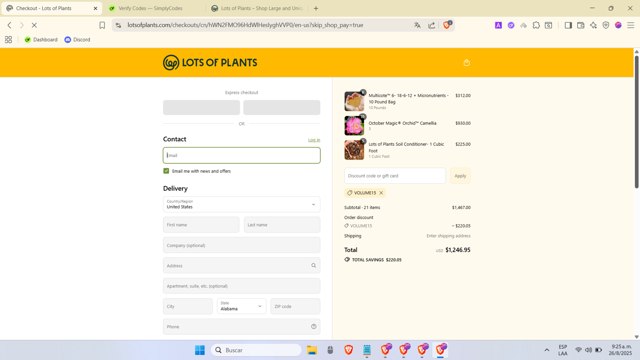Close the Checkout - Lots of Plants tab
Viewport: 640px width, 360px height.
click(x=96, y=8)
